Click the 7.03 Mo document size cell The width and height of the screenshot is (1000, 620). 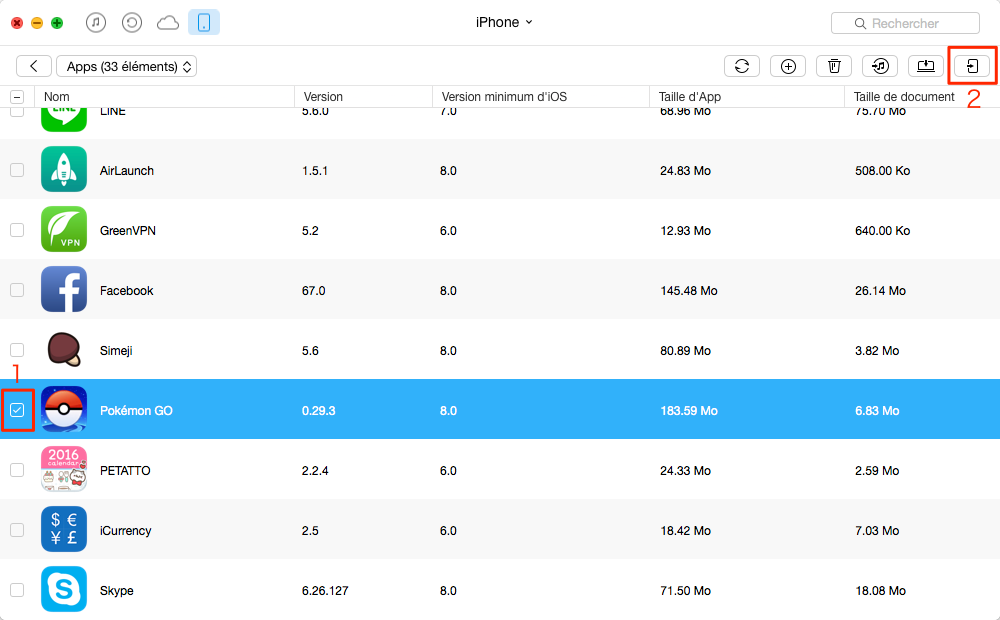pos(877,530)
